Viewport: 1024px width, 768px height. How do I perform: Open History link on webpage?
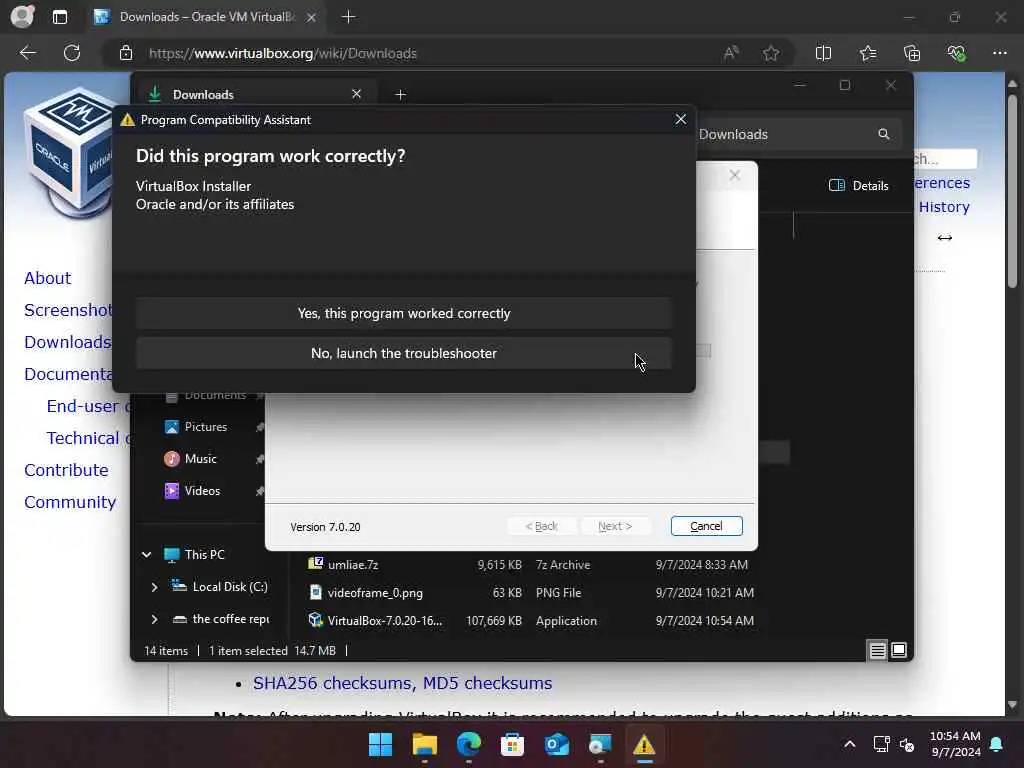(944, 207)
